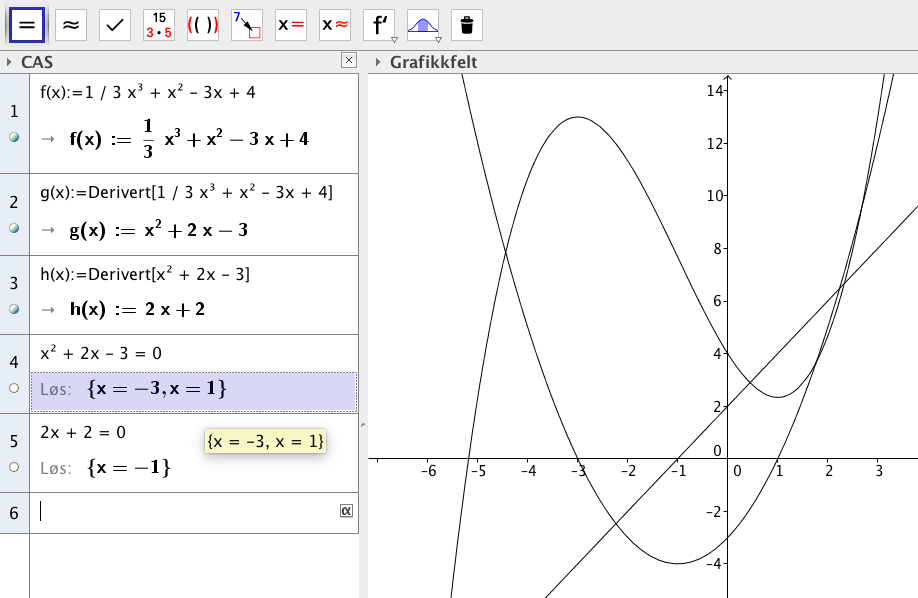Click input h(x):=Derivert[x² + 2x − 3]
Screen dimensions: 918x598
pos(145,274)
